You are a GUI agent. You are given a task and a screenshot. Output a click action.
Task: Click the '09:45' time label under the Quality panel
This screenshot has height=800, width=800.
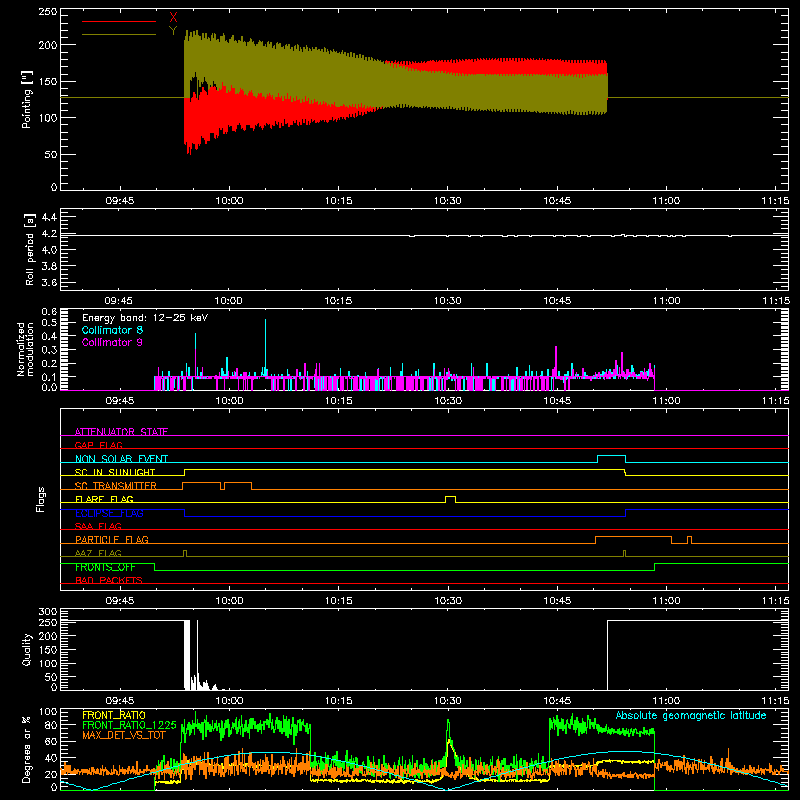point(119,701)
